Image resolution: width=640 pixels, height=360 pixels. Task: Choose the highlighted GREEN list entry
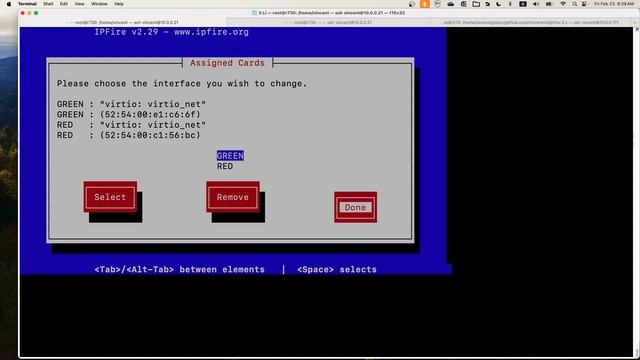pyautogui.click(x=230, y=156)
